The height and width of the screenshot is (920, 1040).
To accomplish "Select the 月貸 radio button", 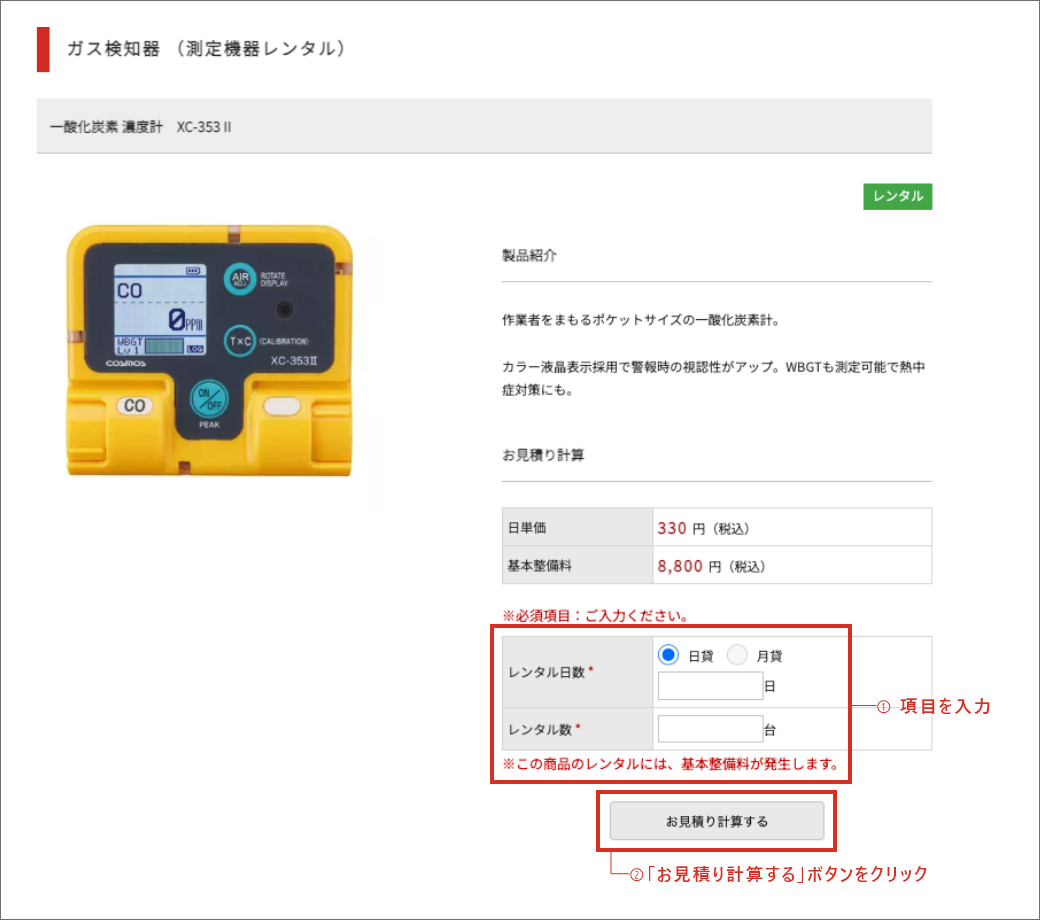I will tap(737, 655).
